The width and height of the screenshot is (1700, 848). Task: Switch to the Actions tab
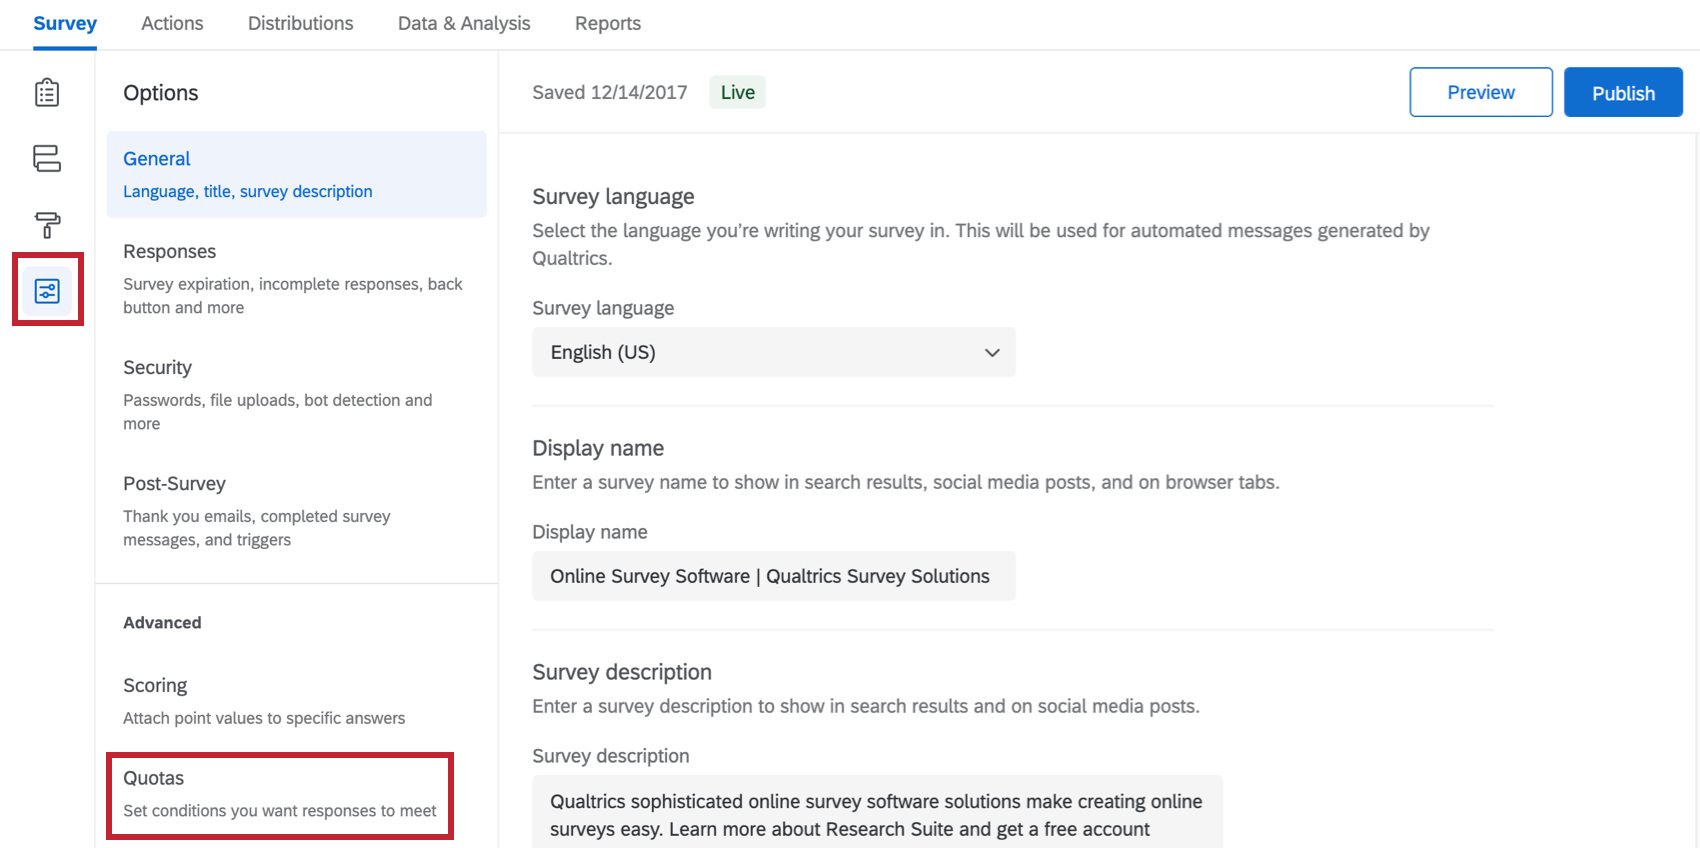(172, 23)
